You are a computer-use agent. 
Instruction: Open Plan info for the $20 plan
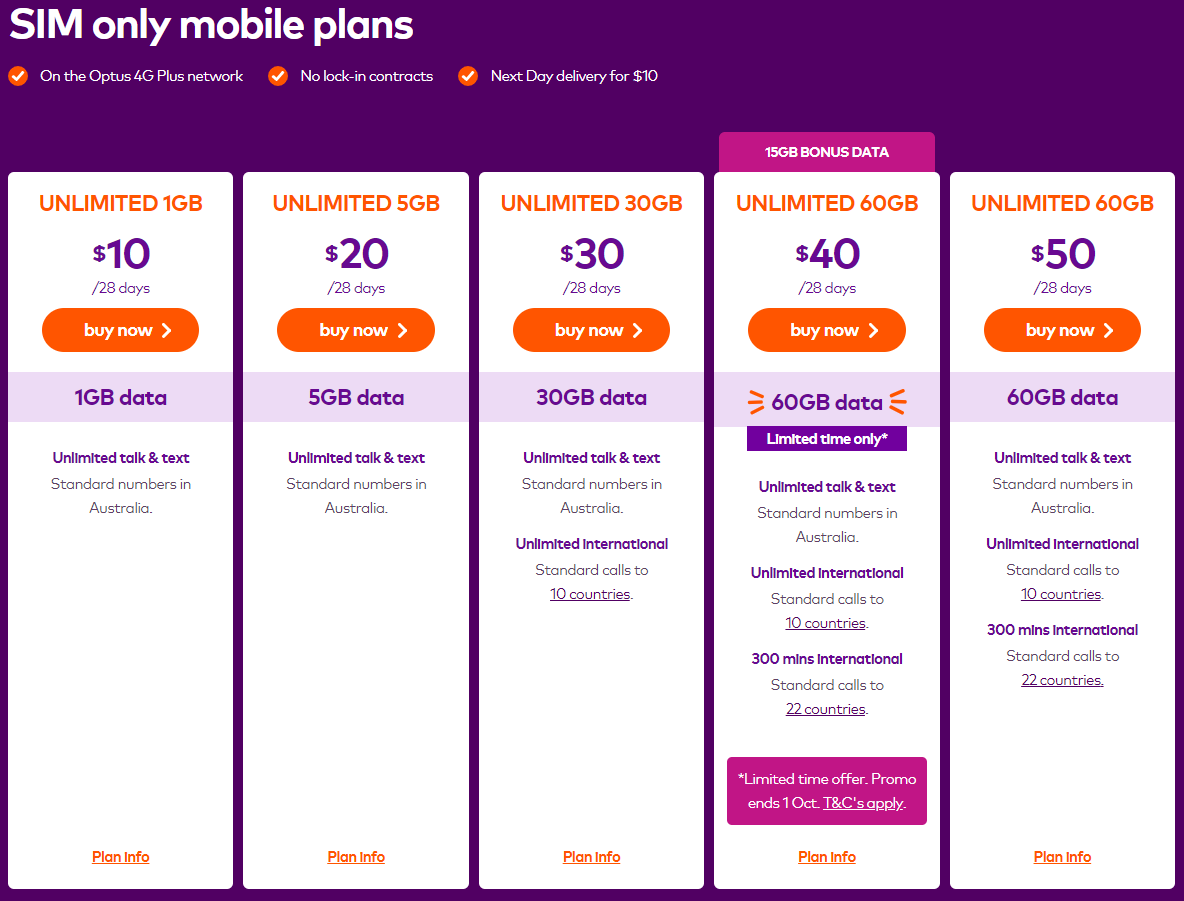coord(356,857)
